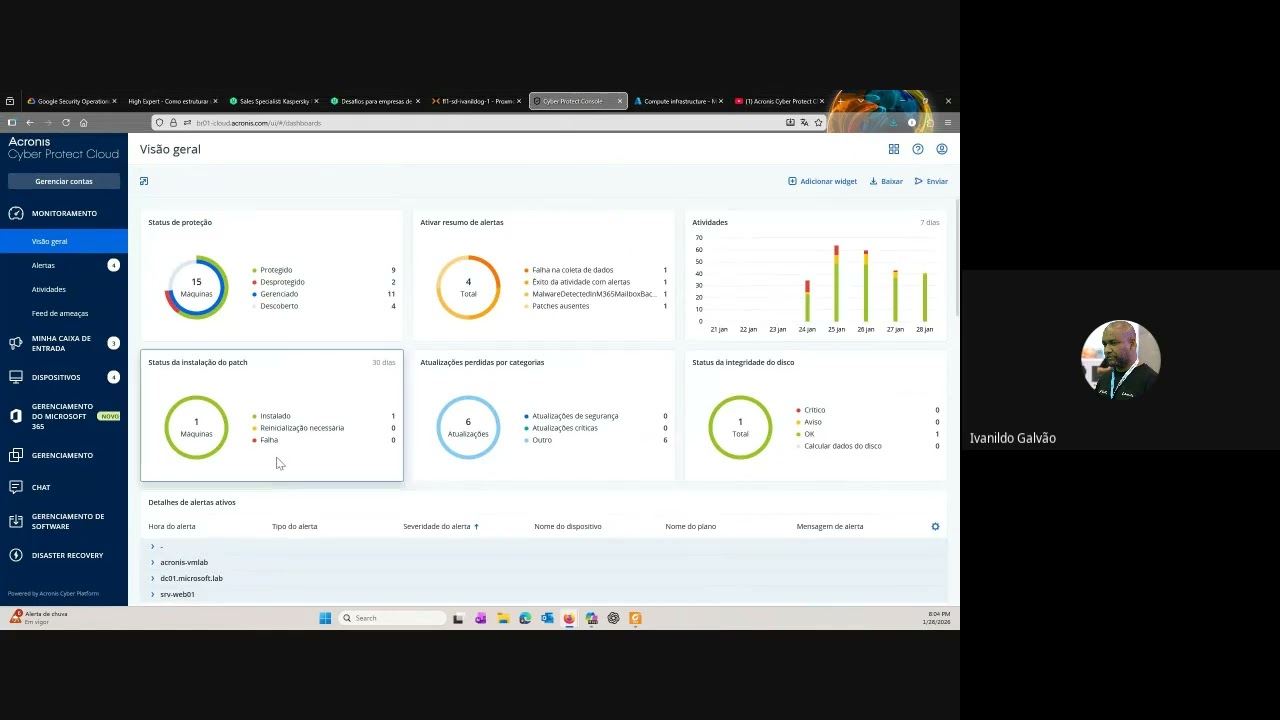Expand the alert row labeled with dash
The height and width of the screenshot is (720, 1280).
point(153,546)
